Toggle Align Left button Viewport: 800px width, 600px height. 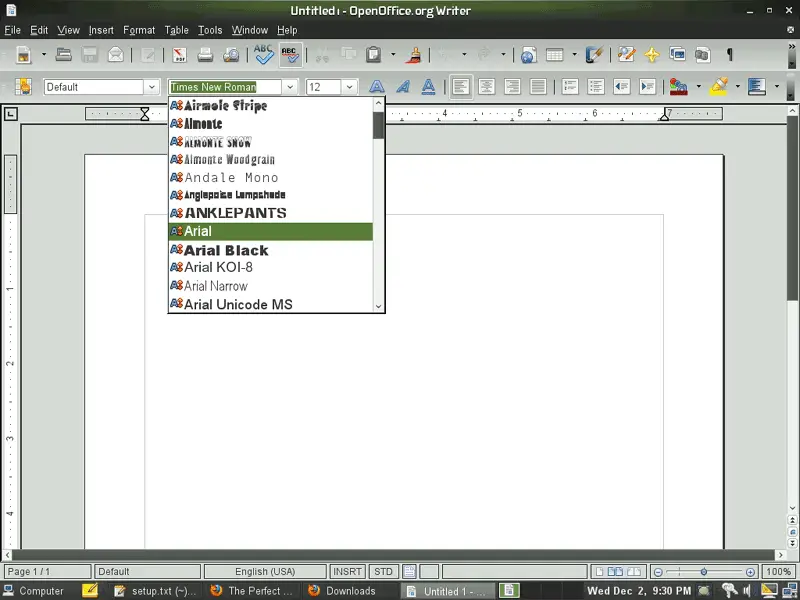(461, 87)
